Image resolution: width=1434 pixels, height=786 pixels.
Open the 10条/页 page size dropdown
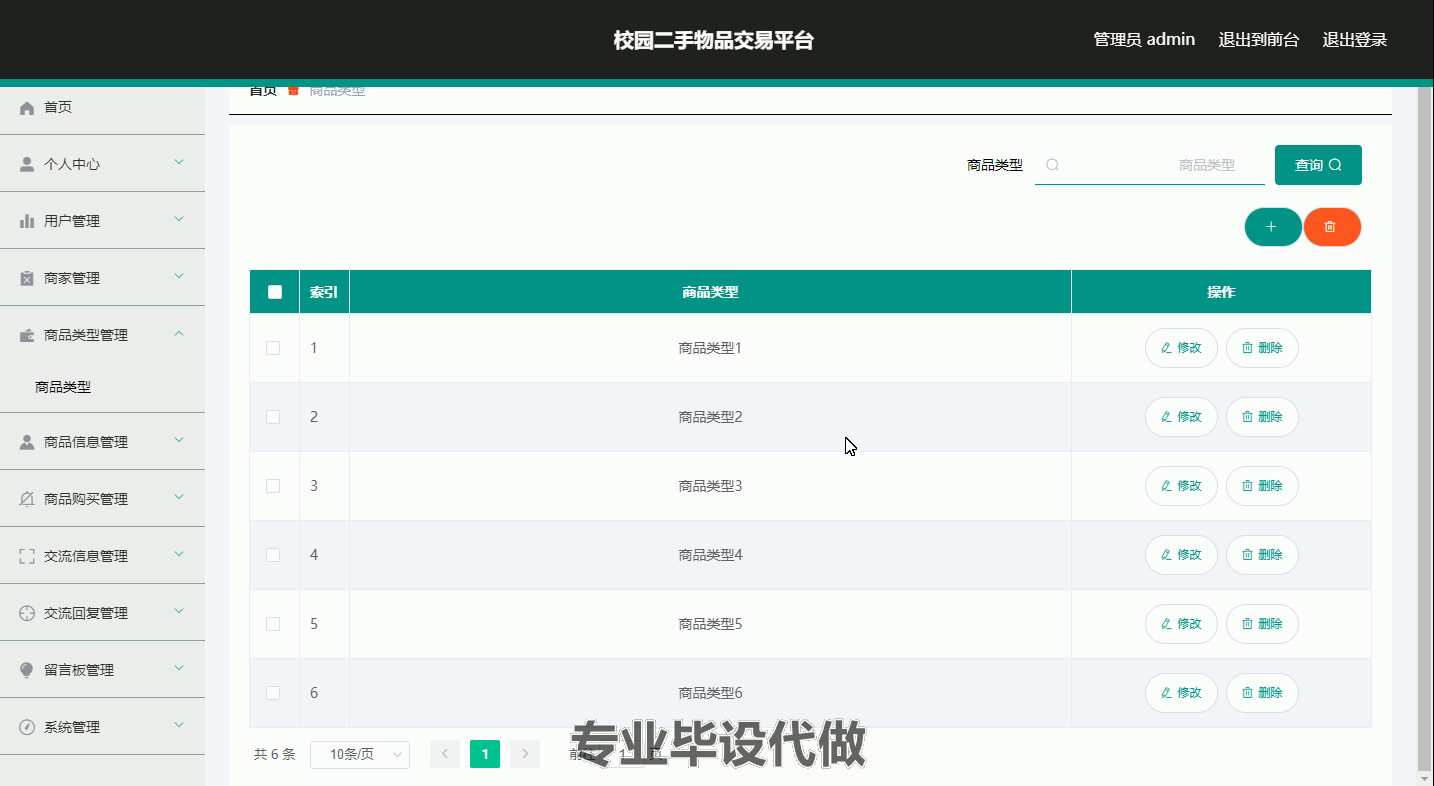tap(360, 754)
